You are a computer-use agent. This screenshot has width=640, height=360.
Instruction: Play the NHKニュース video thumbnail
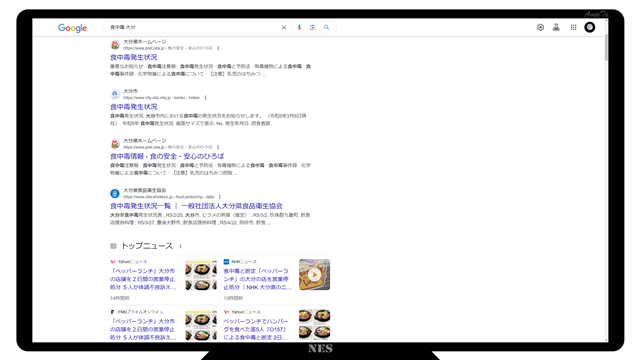click(314, 275)
